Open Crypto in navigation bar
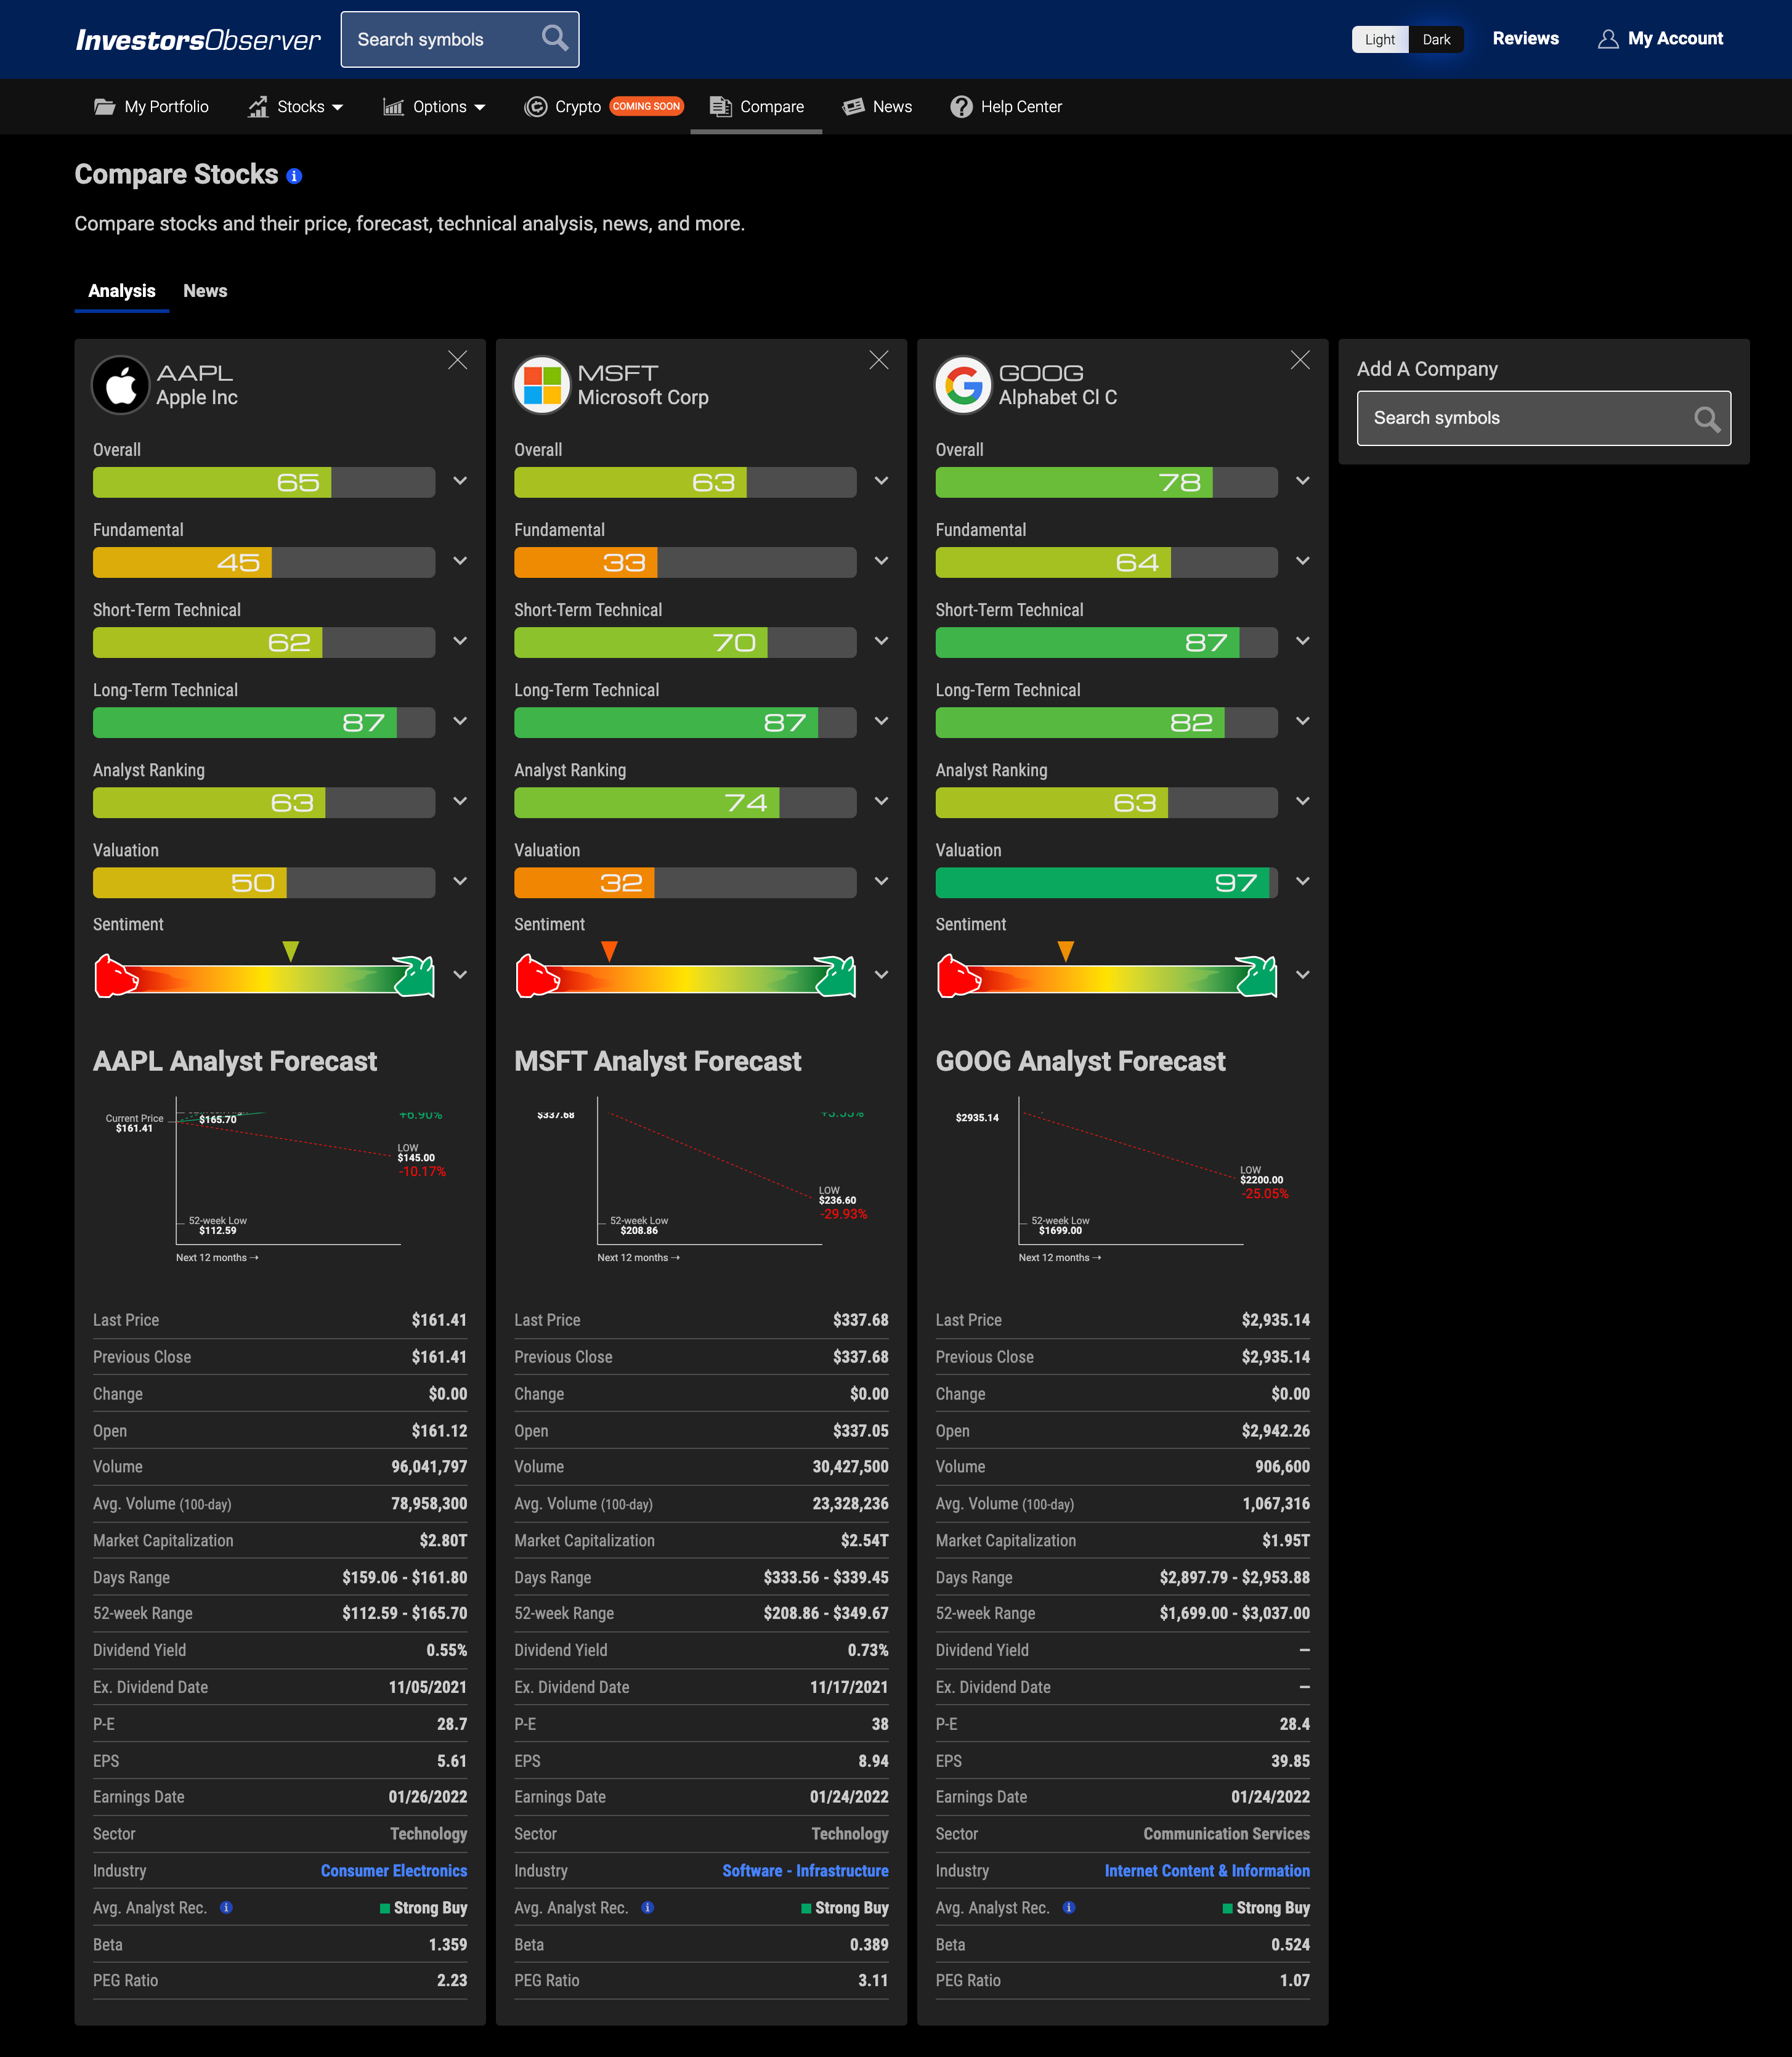 click(563, 107)
